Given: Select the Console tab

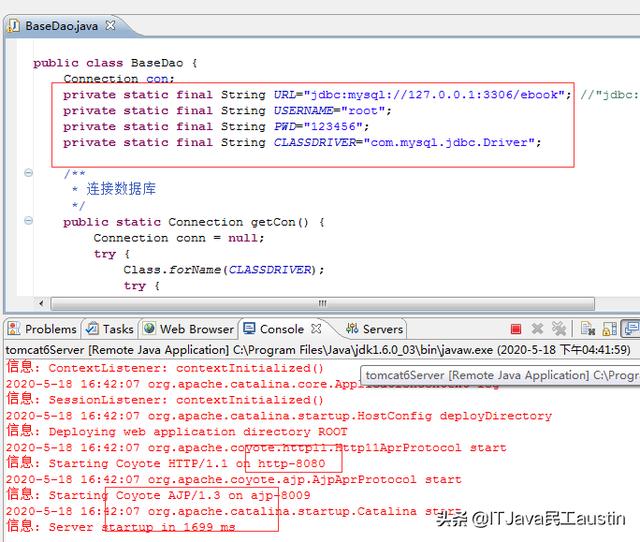Looking at the screenshot, I should point(282,329).
